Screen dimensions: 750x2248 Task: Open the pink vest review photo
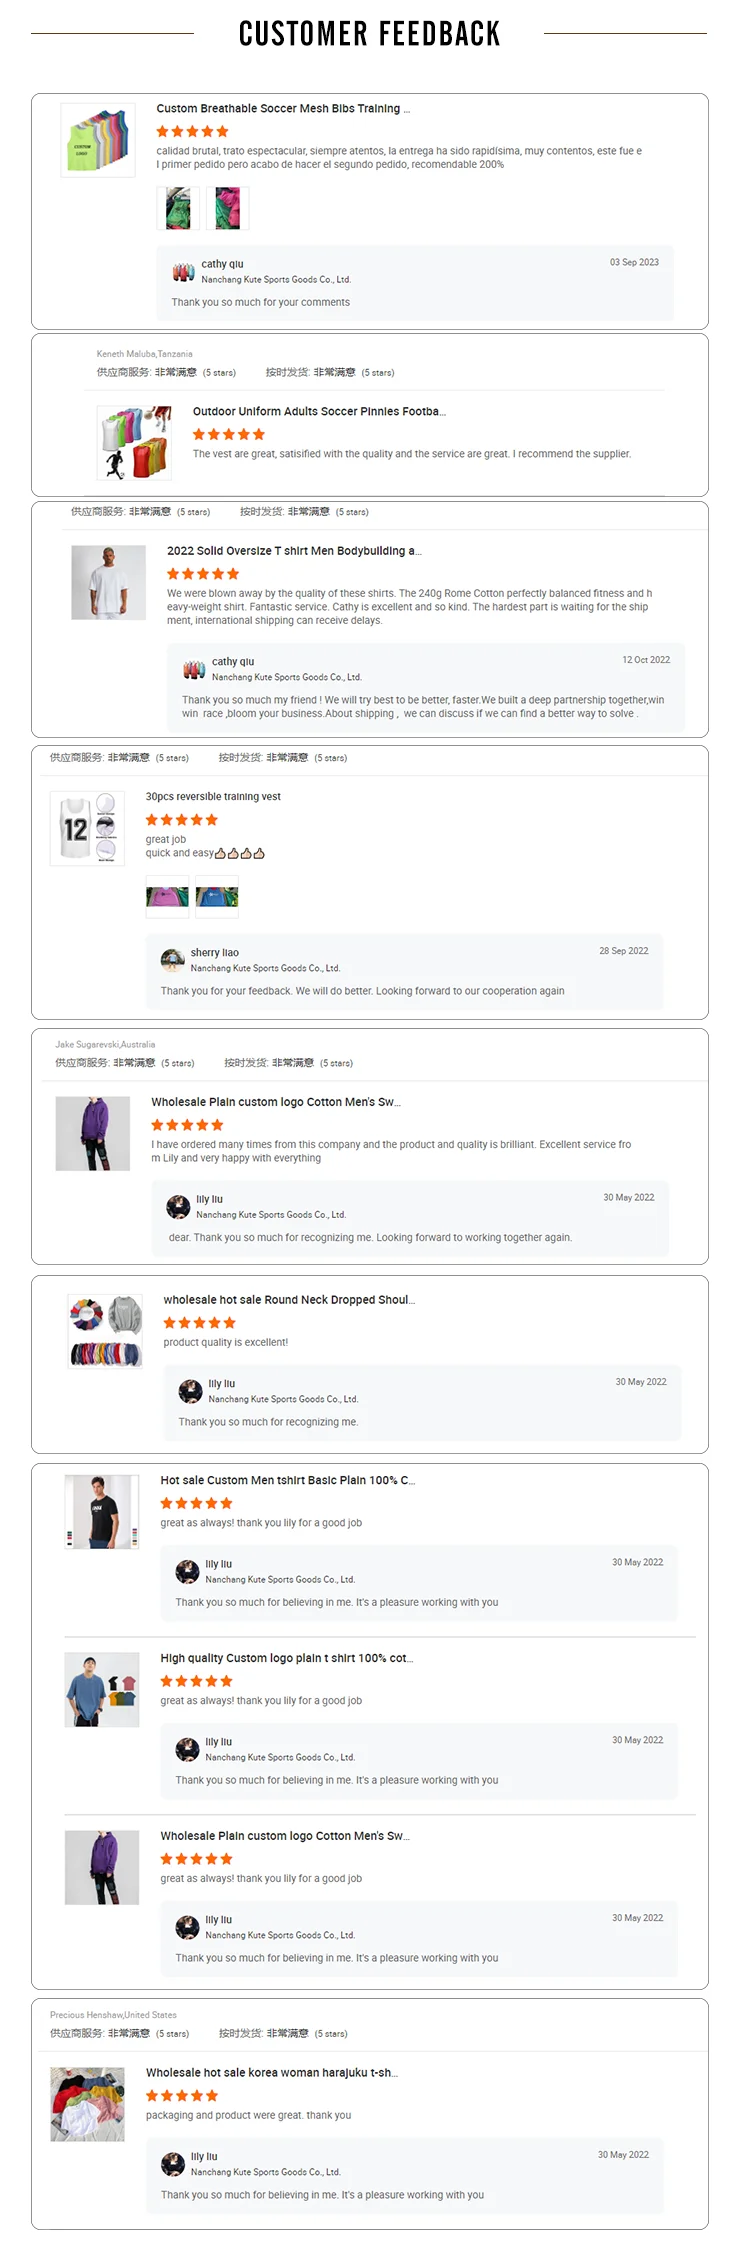tap(167, 897)
